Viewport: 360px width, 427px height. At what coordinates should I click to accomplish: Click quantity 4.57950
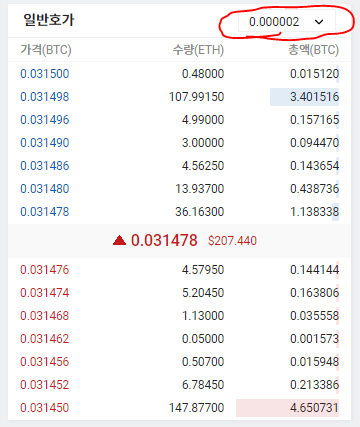tap(203, 270)
